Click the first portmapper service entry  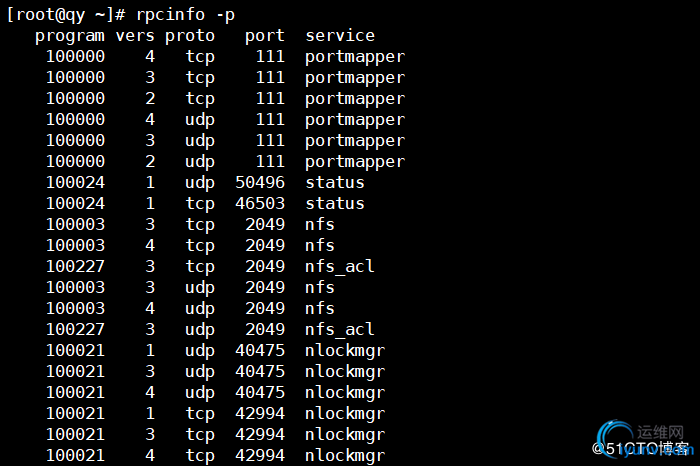tap(355, 58)
